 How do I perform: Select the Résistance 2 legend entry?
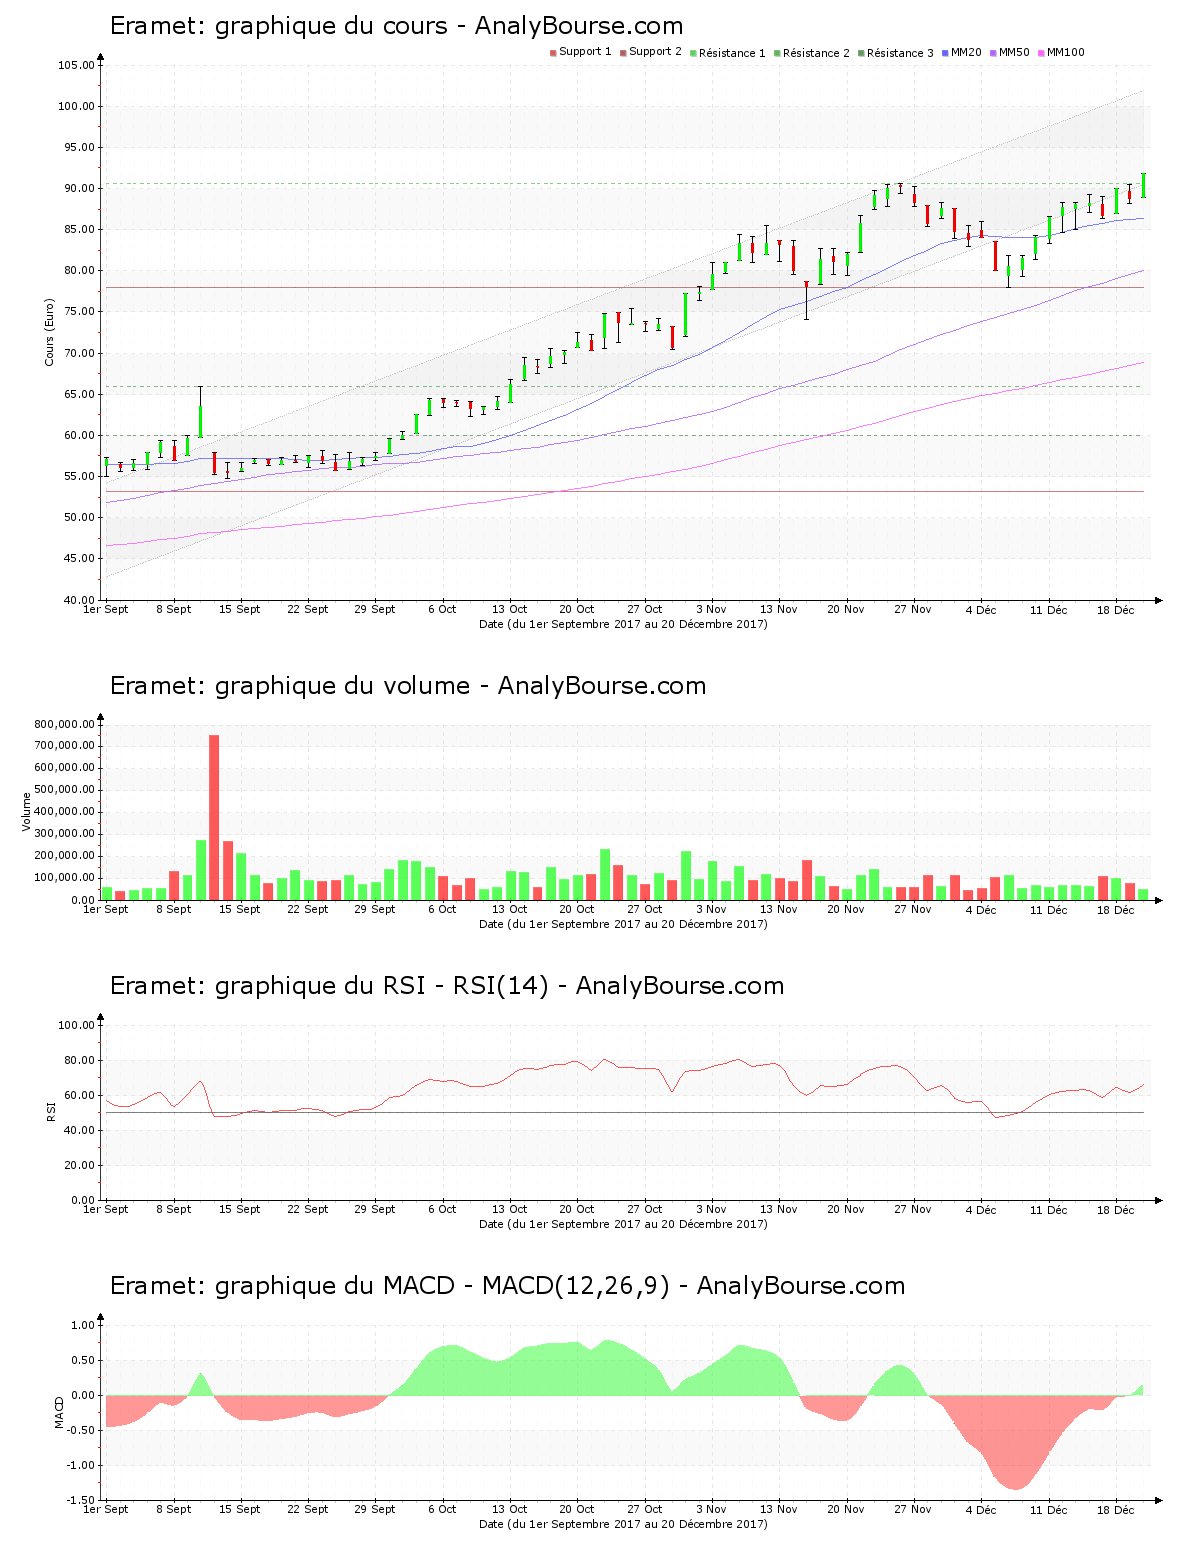point(811,53)
